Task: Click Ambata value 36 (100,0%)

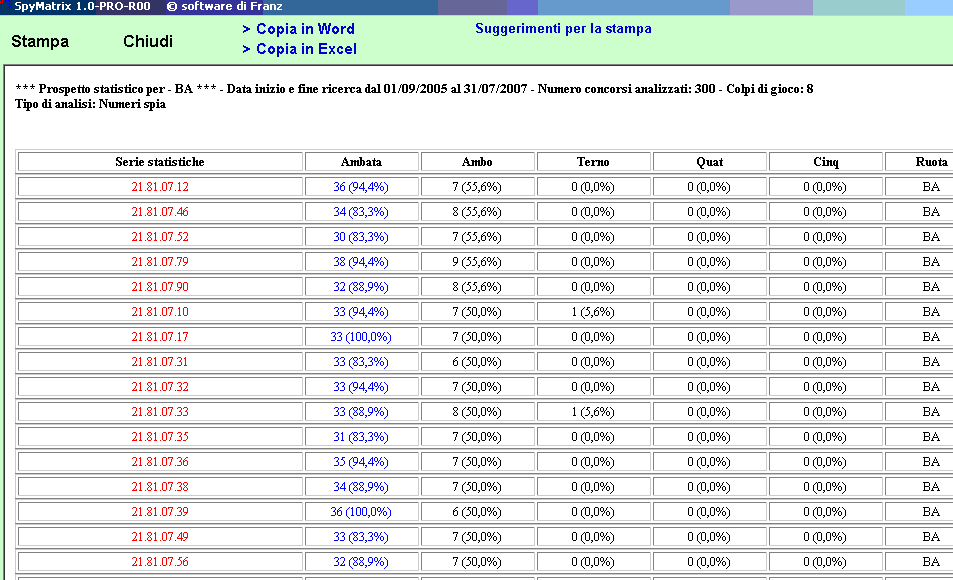Action: coord(361,511)
